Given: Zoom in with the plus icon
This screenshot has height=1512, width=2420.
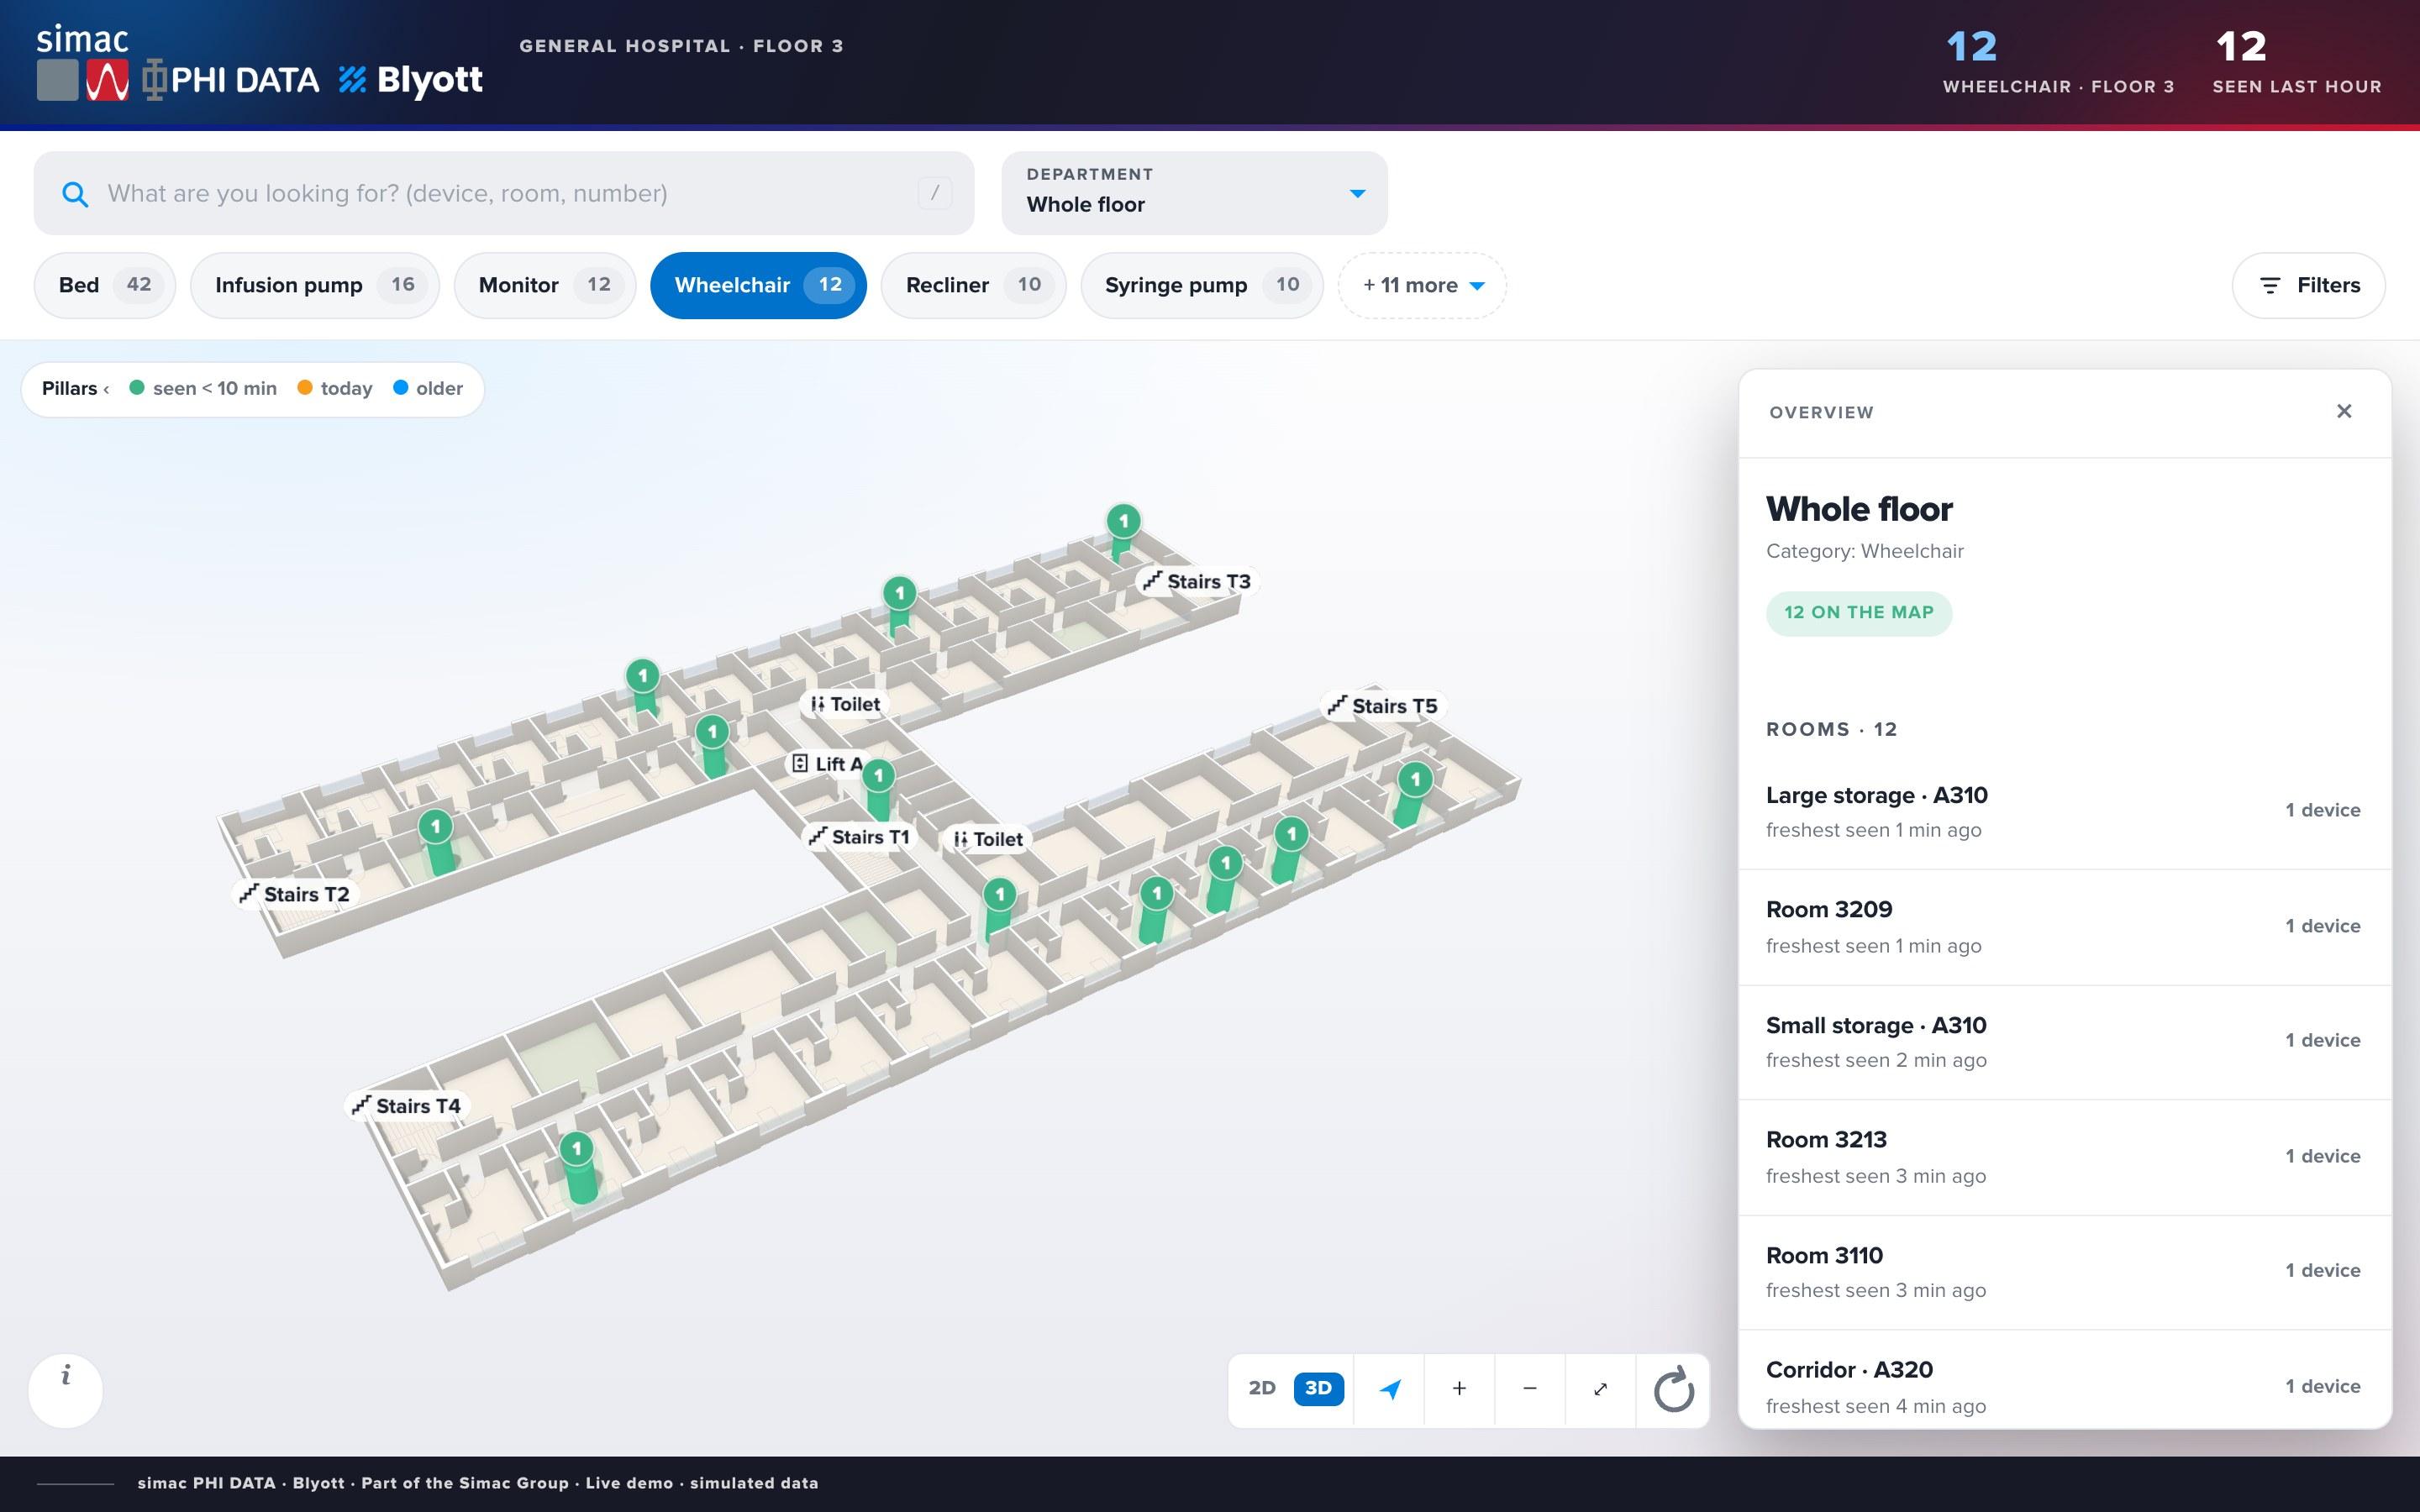Looking at the screenshot, I should [x=1459, y=1389].
